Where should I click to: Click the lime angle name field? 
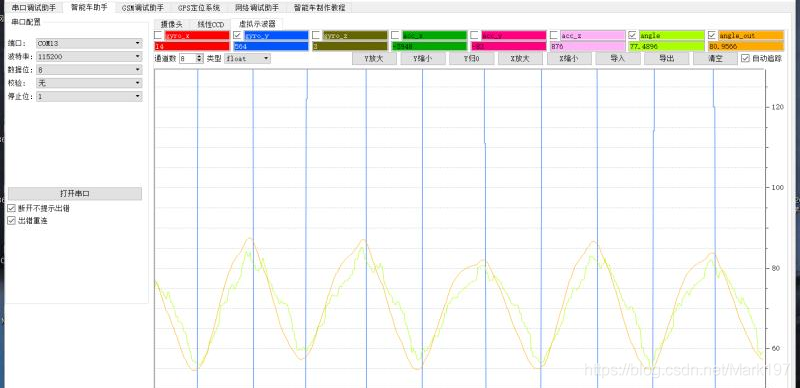[x=671, y=35]
